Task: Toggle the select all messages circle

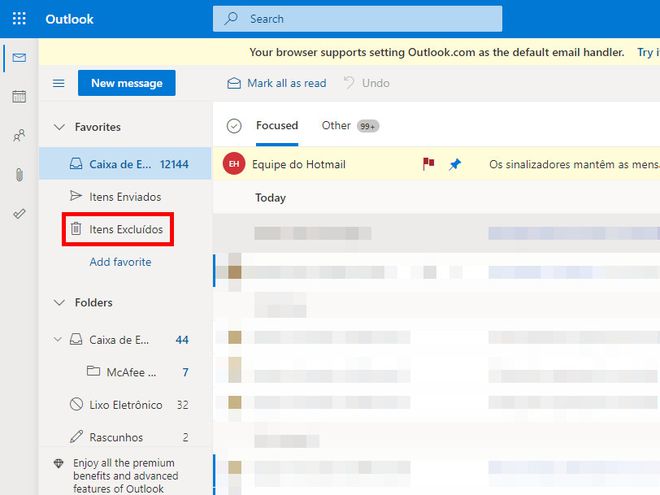Action: (234, 126)
